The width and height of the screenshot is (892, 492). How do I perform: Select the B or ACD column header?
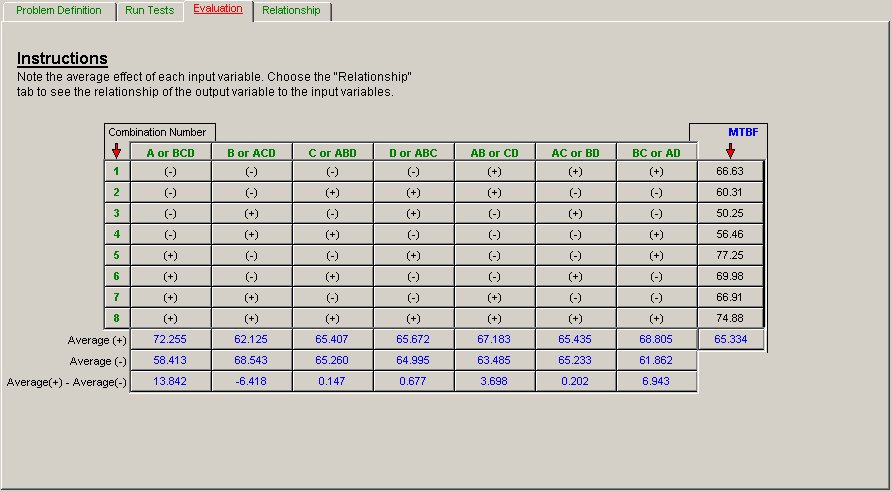pos(251,153)
